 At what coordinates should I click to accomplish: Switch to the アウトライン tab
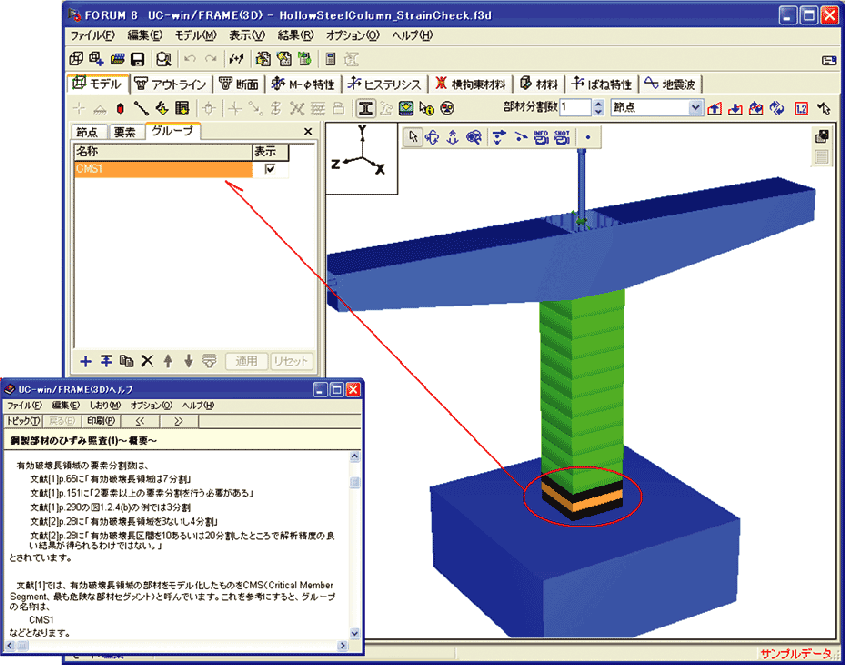(171, 84)
